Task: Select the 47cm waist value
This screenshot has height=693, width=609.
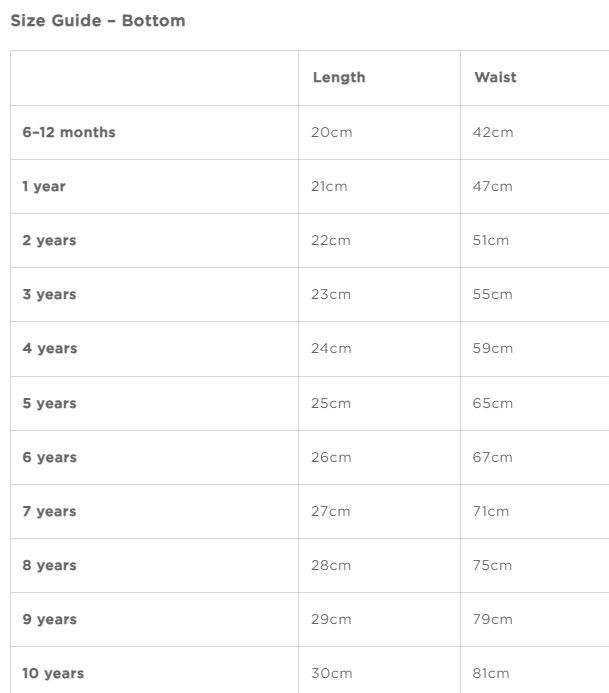Action: click(x=493, y=186)
